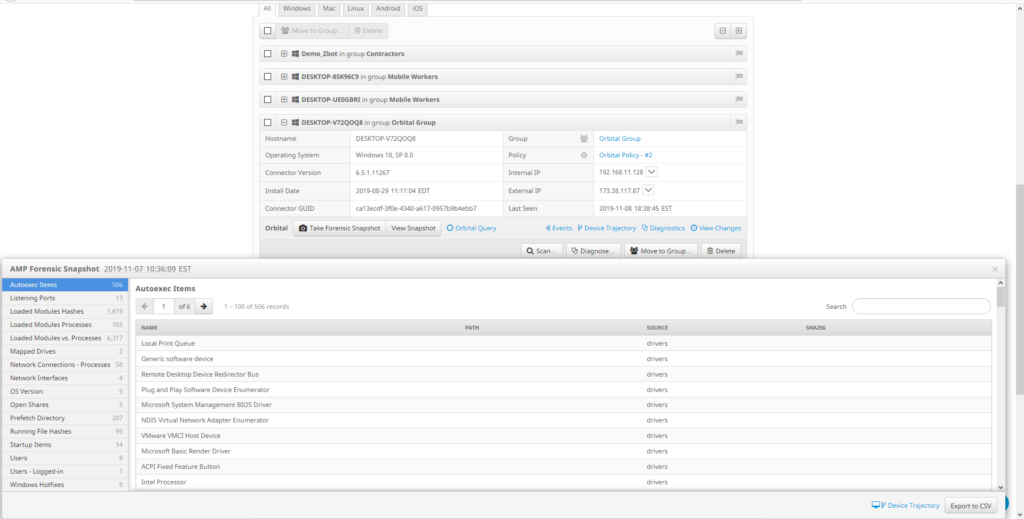The width and height of the screenshot is (1024, 519).
Task: Switch to the Linux tab
Action: click(355, 8)
